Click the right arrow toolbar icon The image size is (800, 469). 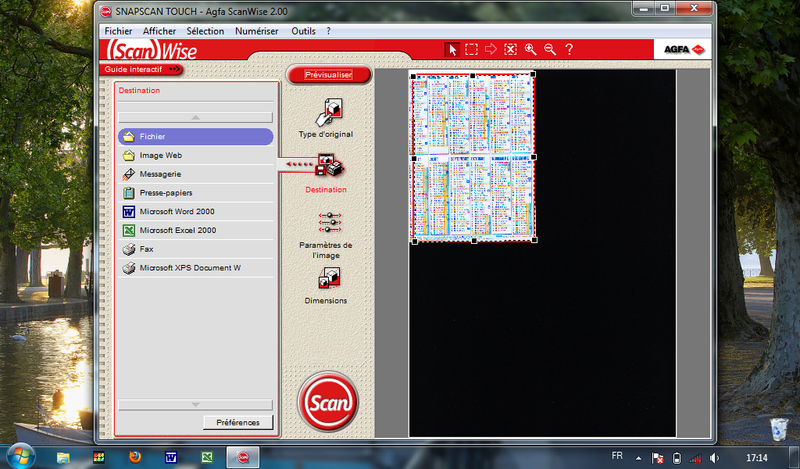[x=491, y=49]
